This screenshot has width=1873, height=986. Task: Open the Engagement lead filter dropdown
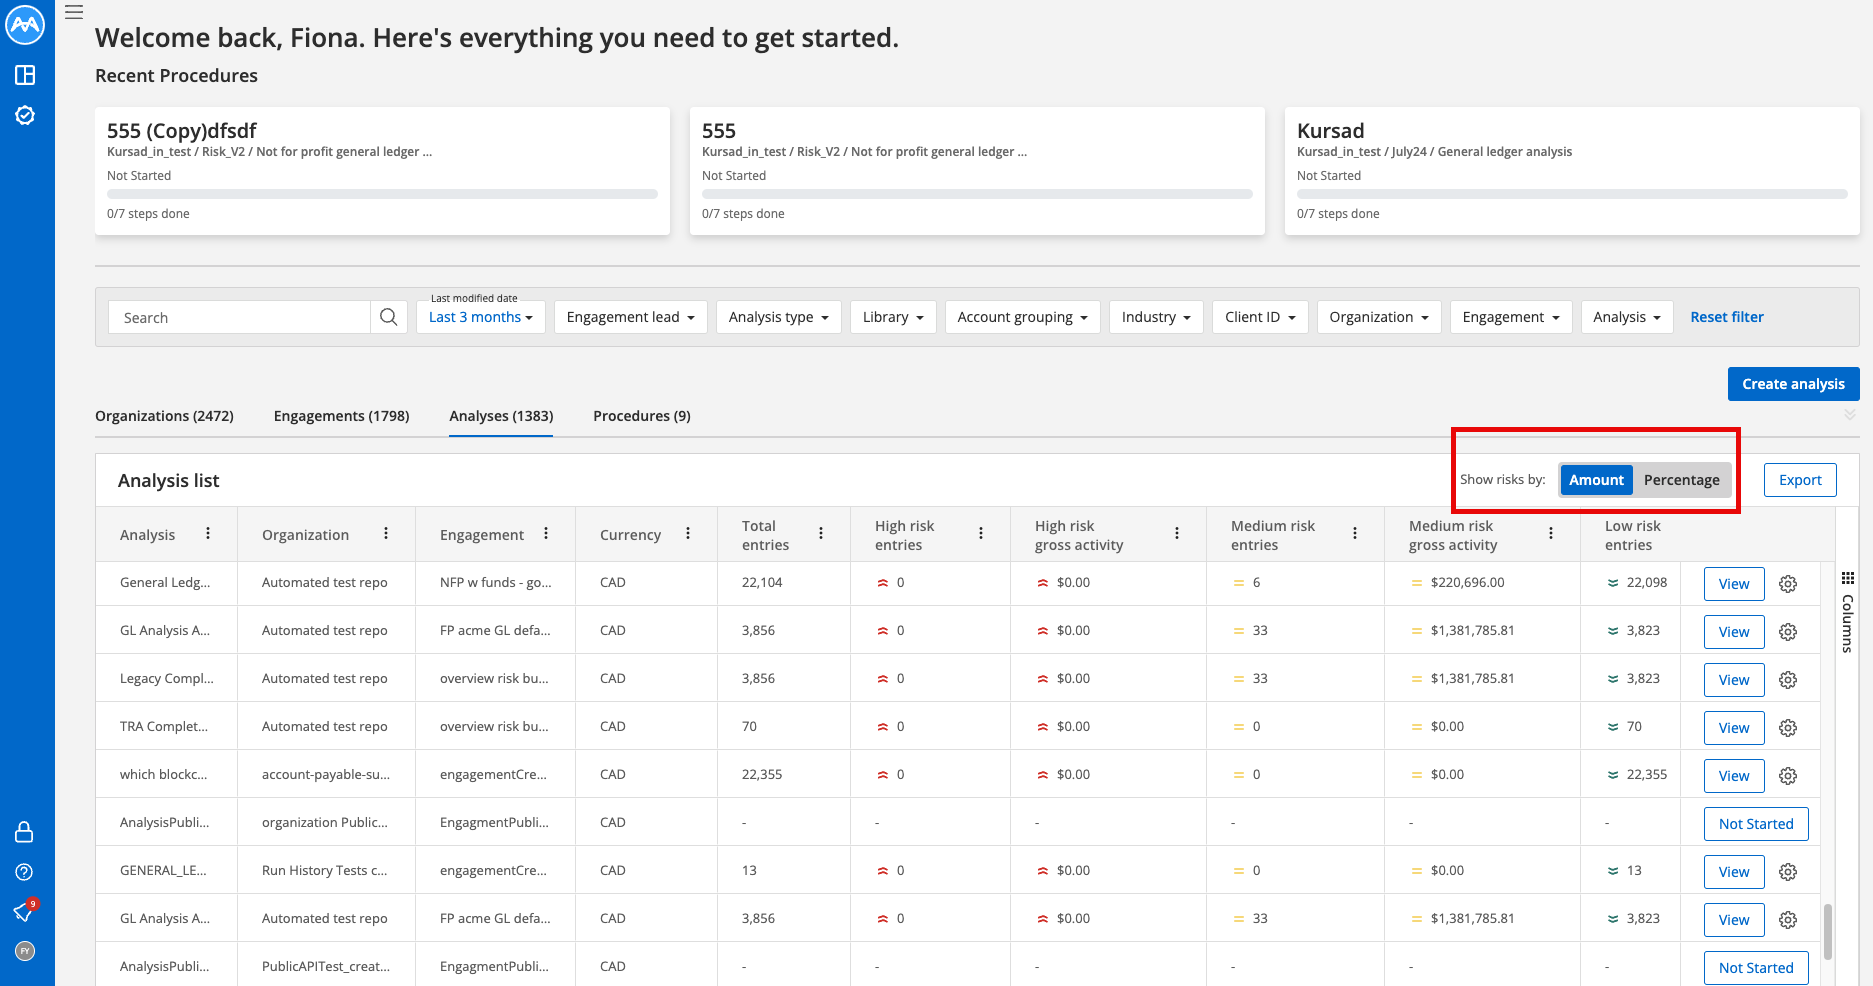click(631, 317)
